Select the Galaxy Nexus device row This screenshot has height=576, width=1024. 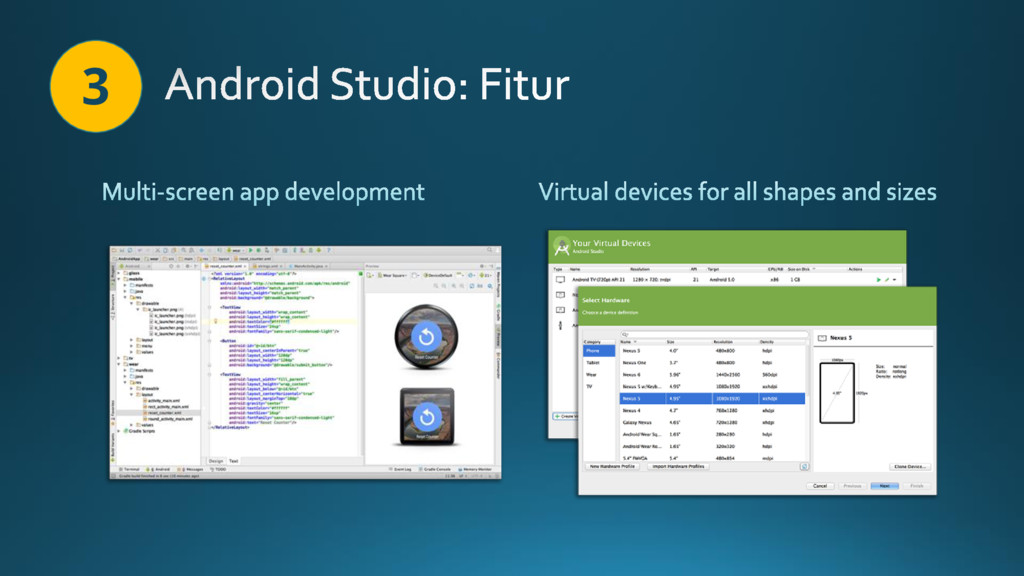point(712,423)
